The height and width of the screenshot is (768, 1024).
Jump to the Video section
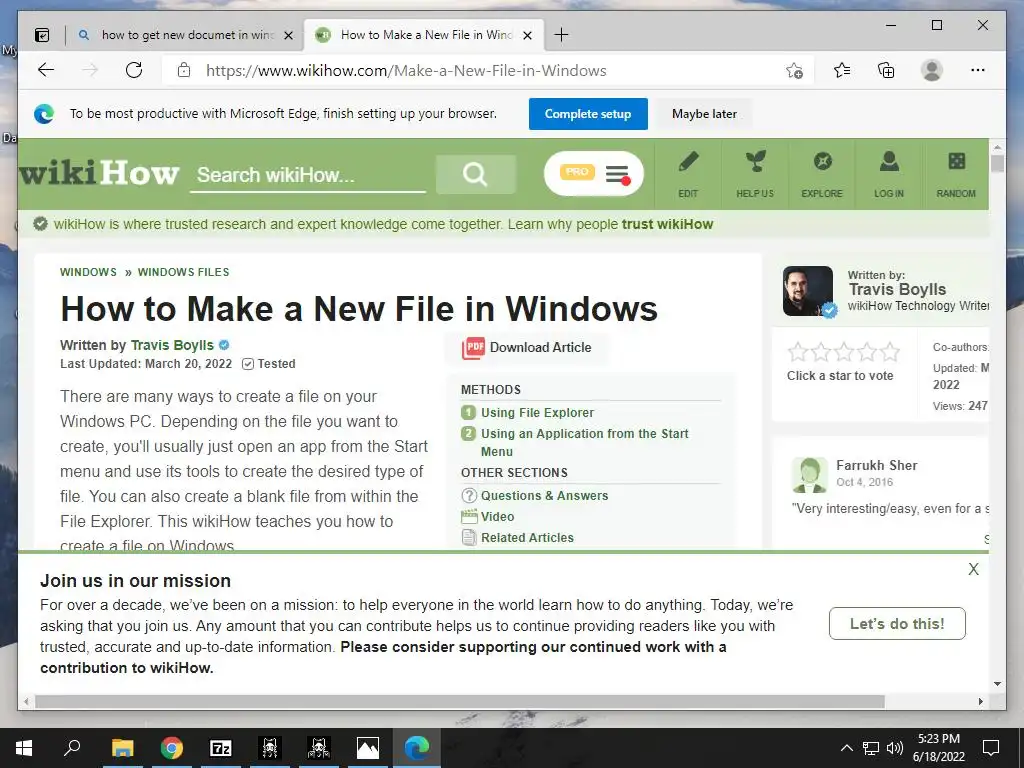click(x=498, y=517)
